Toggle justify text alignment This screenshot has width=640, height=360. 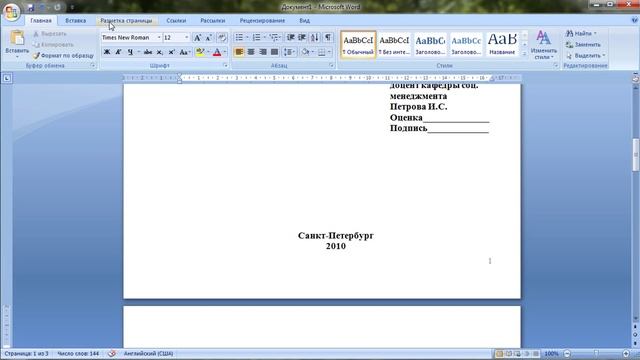(275, 52)
